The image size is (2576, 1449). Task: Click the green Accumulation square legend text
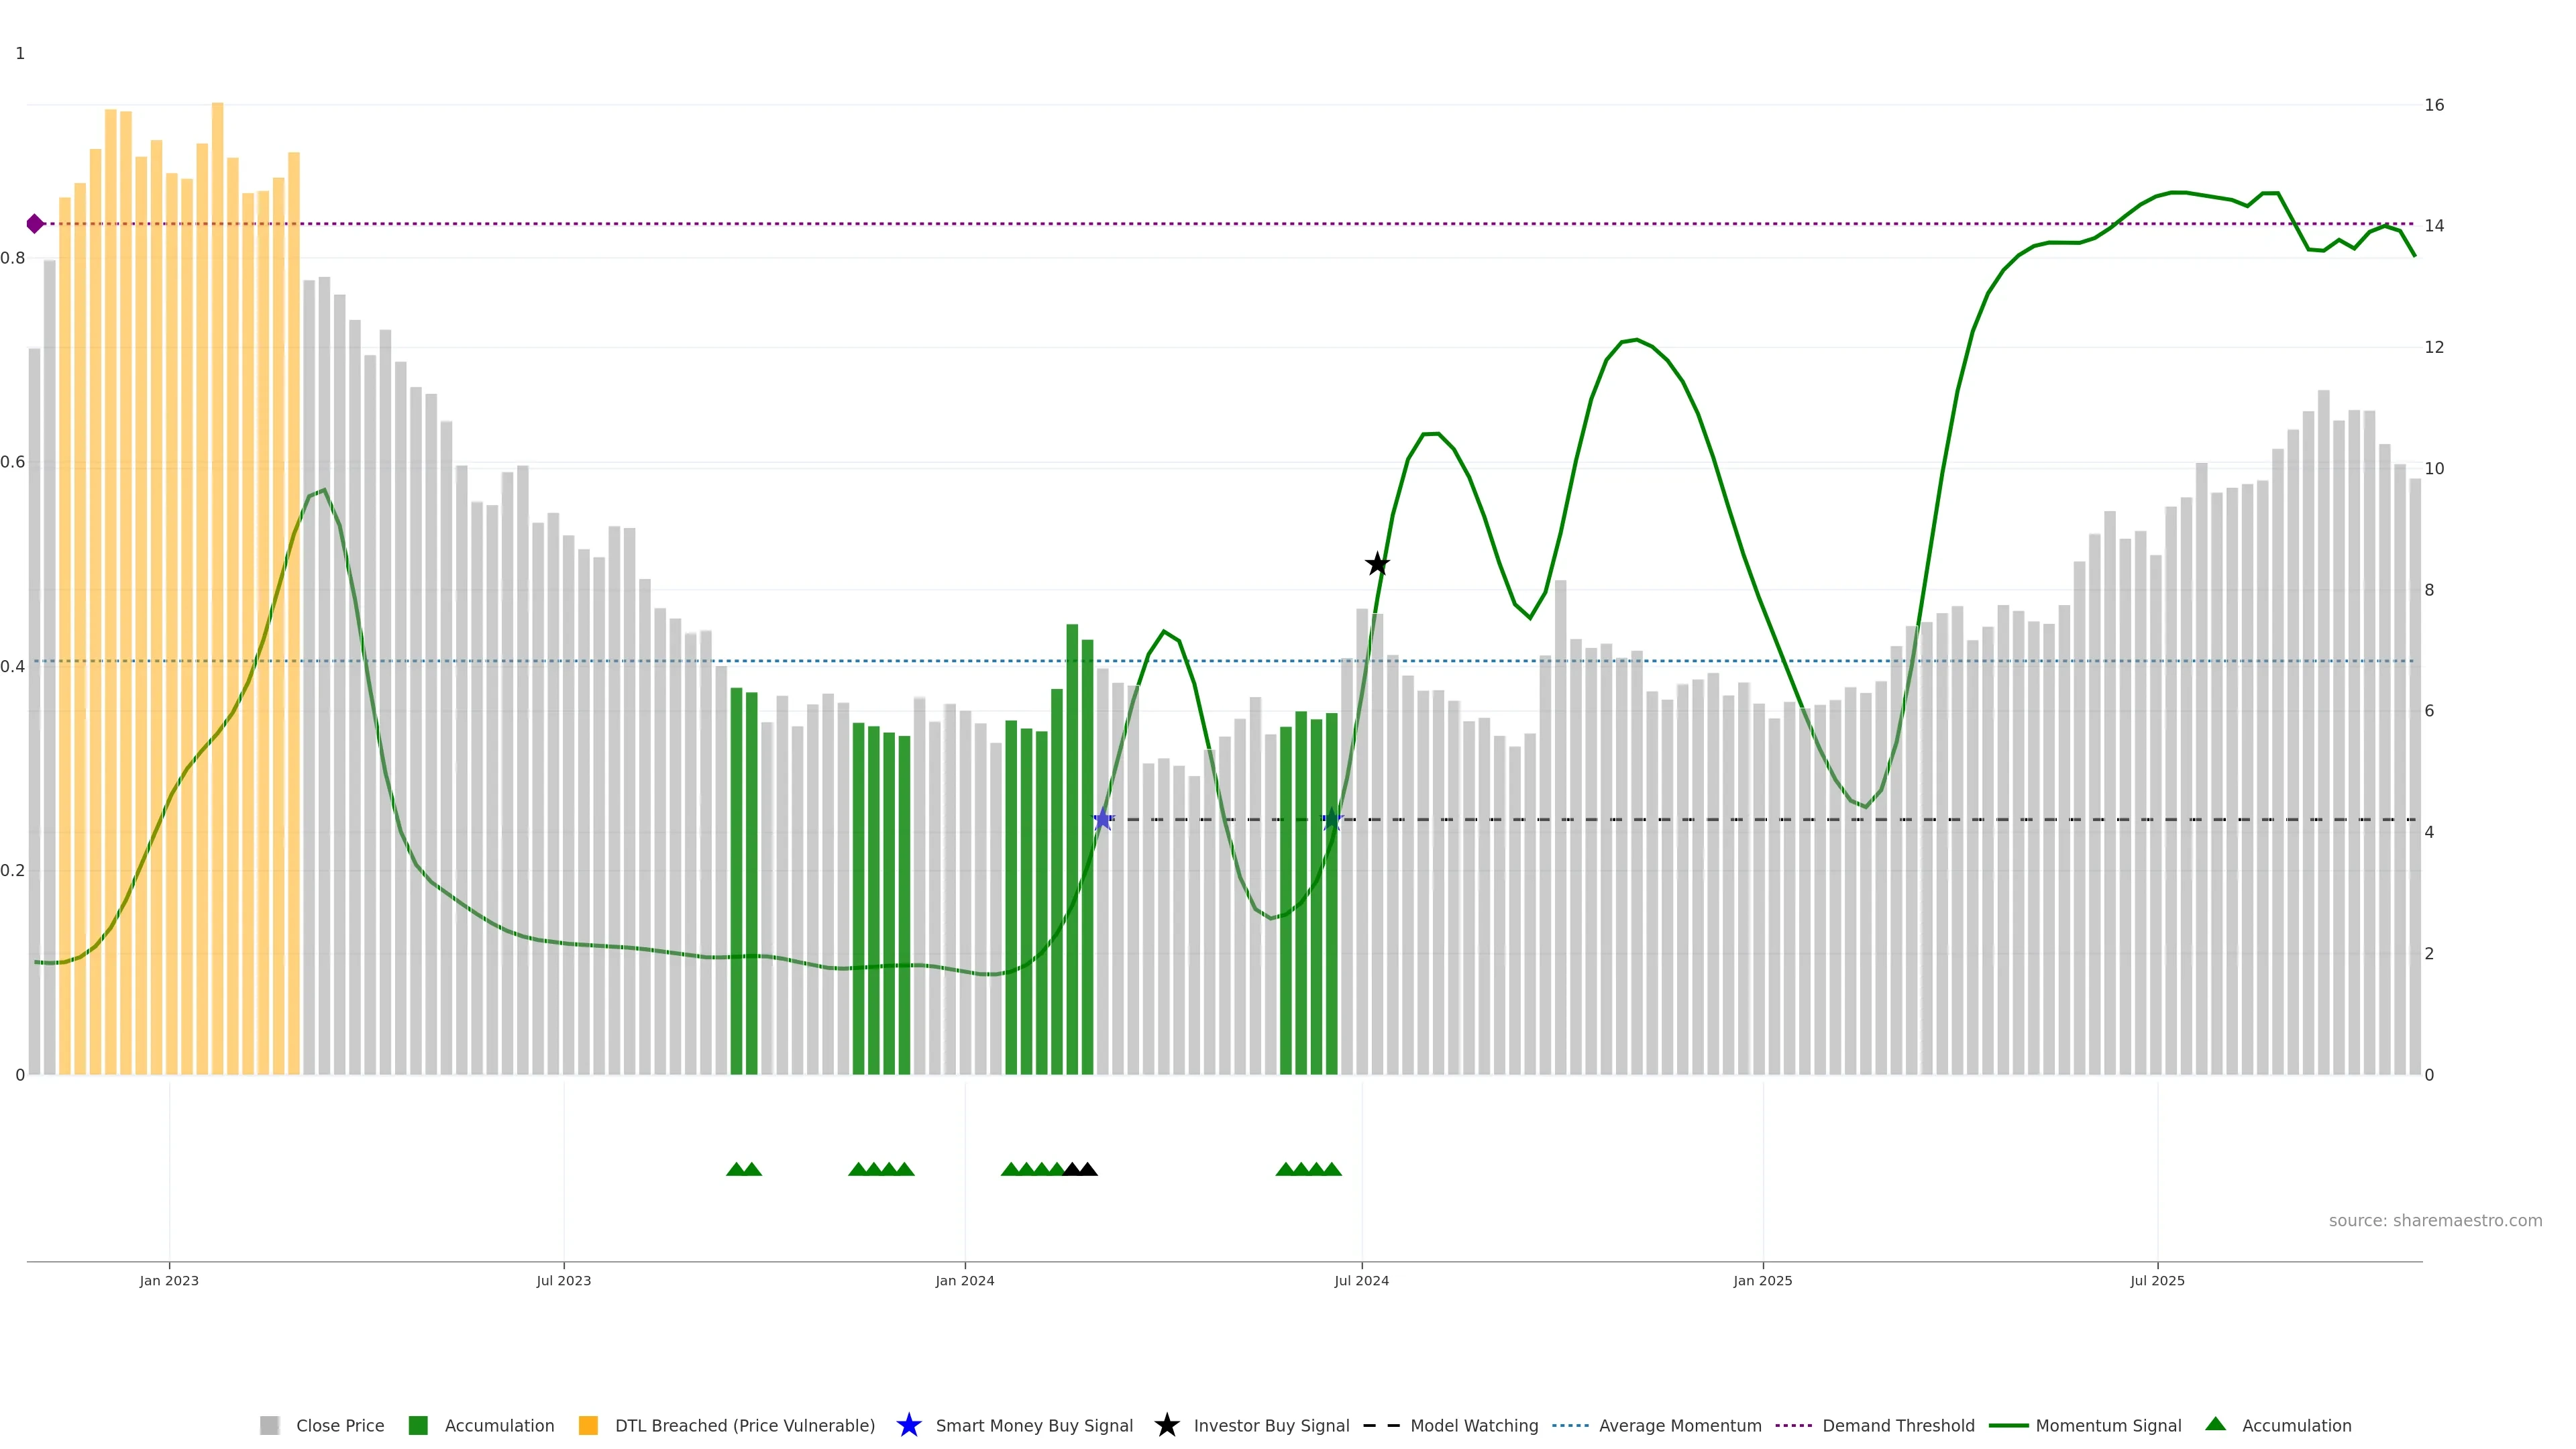click(x=499, y=1426)
